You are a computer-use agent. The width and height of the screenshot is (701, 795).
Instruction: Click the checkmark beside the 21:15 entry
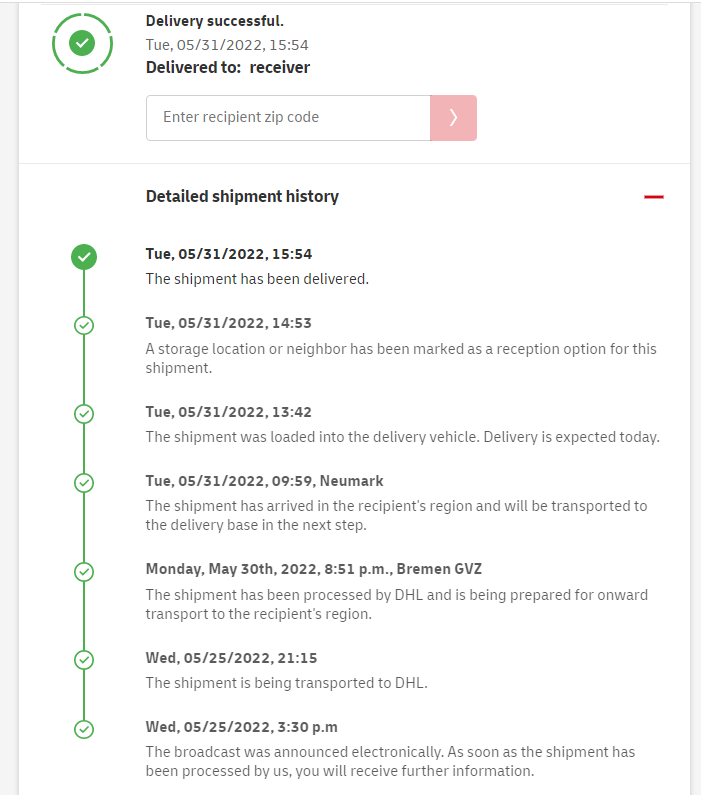tap(84, 660)
